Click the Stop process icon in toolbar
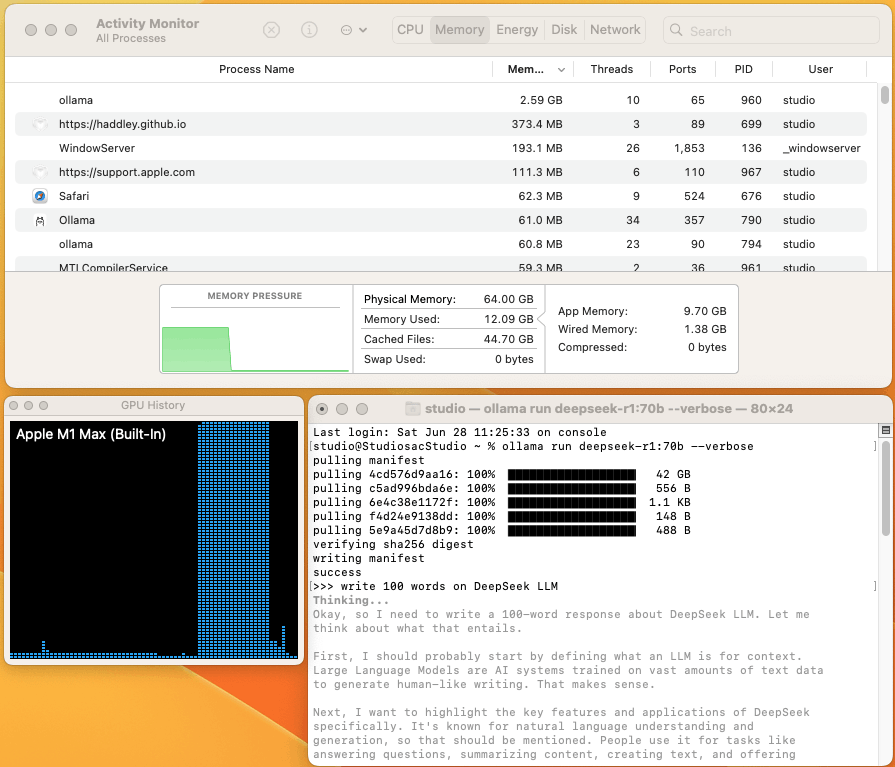The width and height of the screenshot is (895, 767). tap(271, 30)
